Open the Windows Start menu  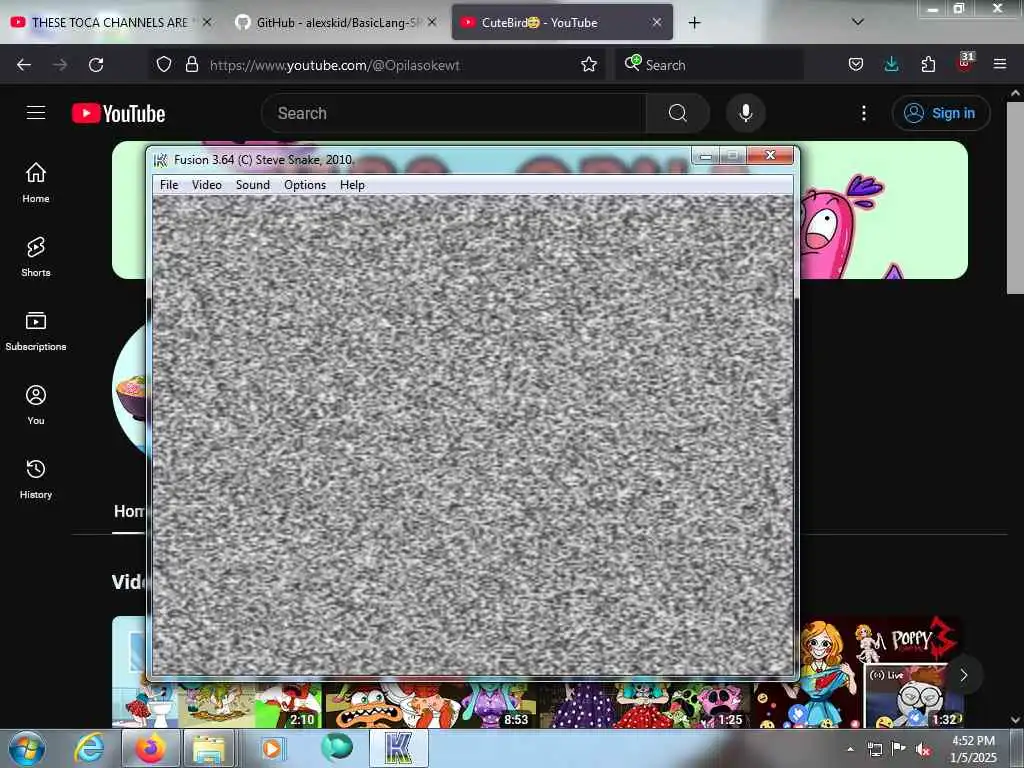click(x=27, y=749)
